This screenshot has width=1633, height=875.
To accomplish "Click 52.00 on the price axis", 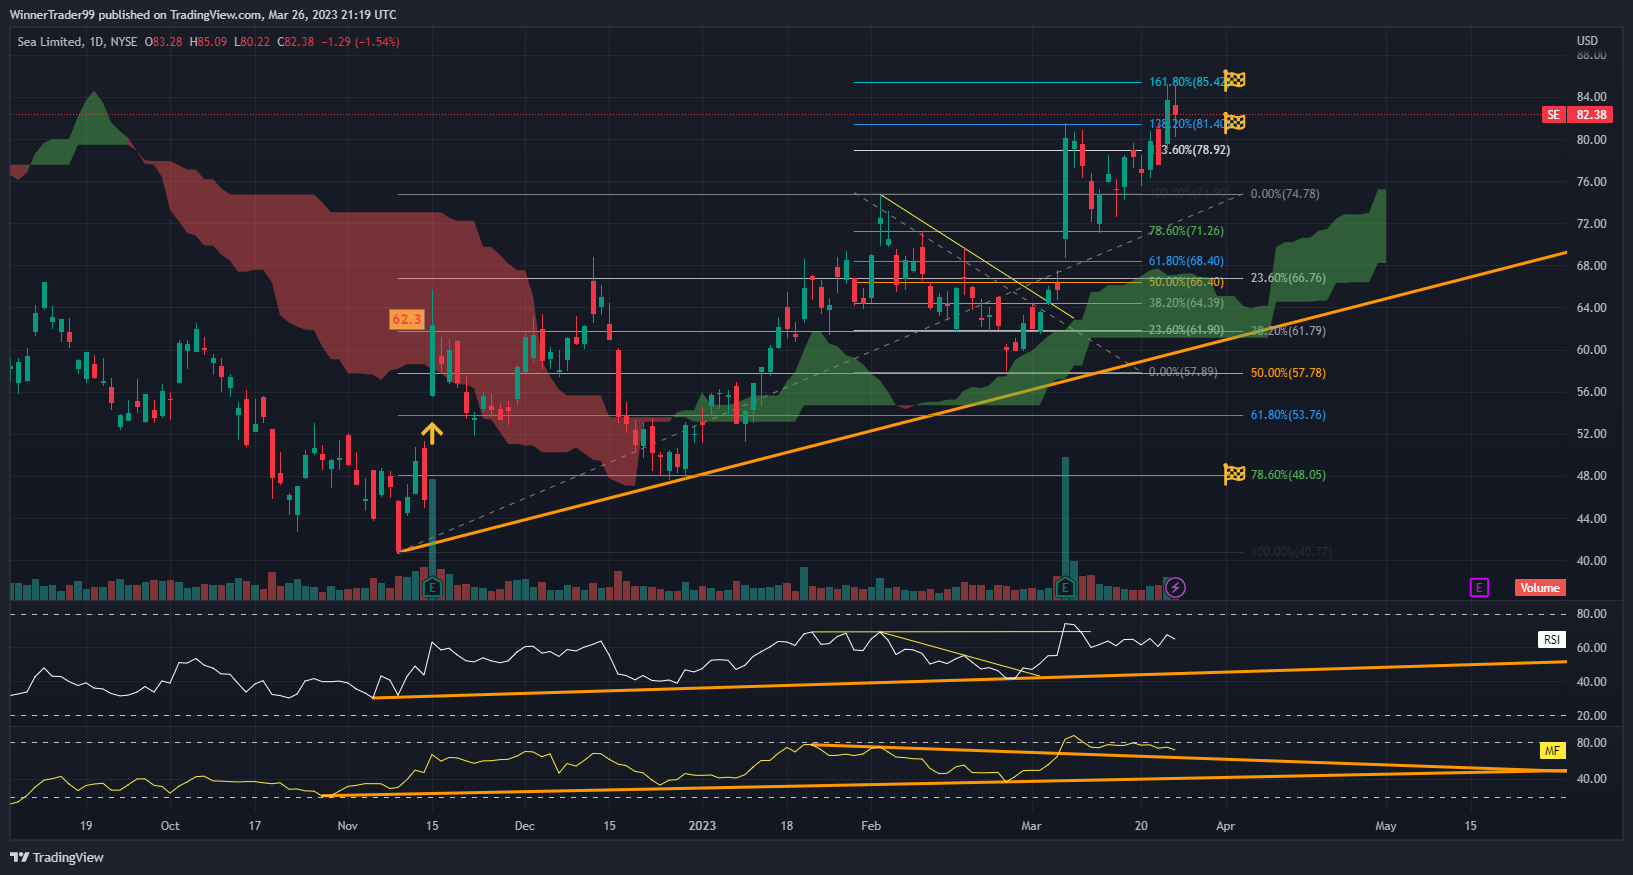I will click(x=1591, y=434).
